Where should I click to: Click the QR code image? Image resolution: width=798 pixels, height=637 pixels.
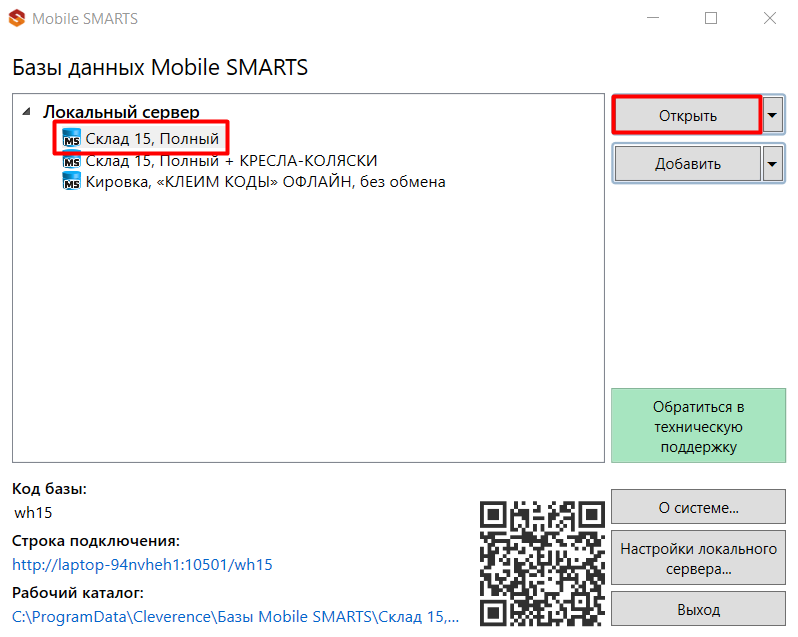[542, 563]
